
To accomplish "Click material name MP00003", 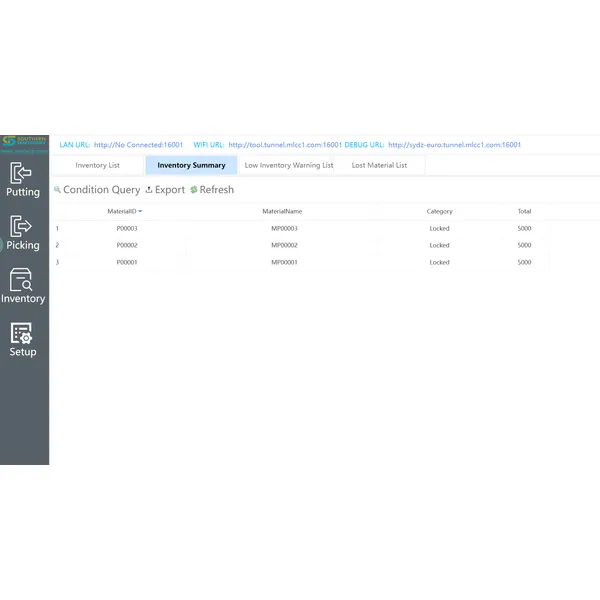I will click(284, 228).
